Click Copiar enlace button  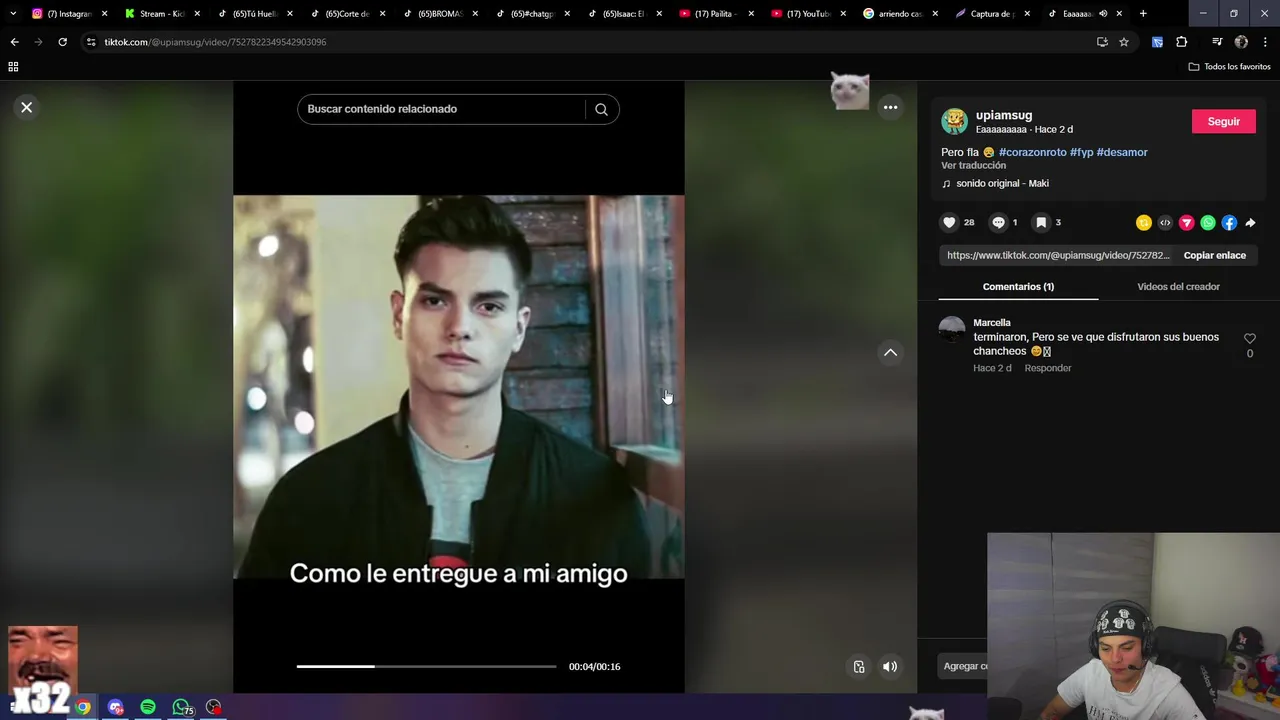point(1214,255)
